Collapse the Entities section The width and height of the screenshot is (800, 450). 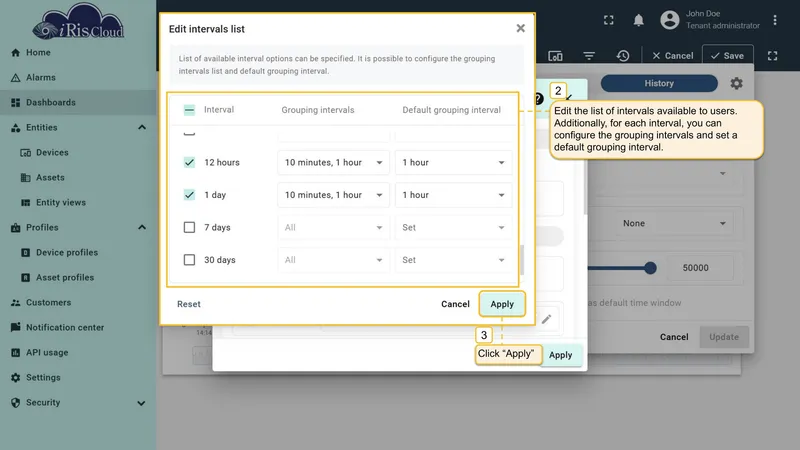(141, 127)
